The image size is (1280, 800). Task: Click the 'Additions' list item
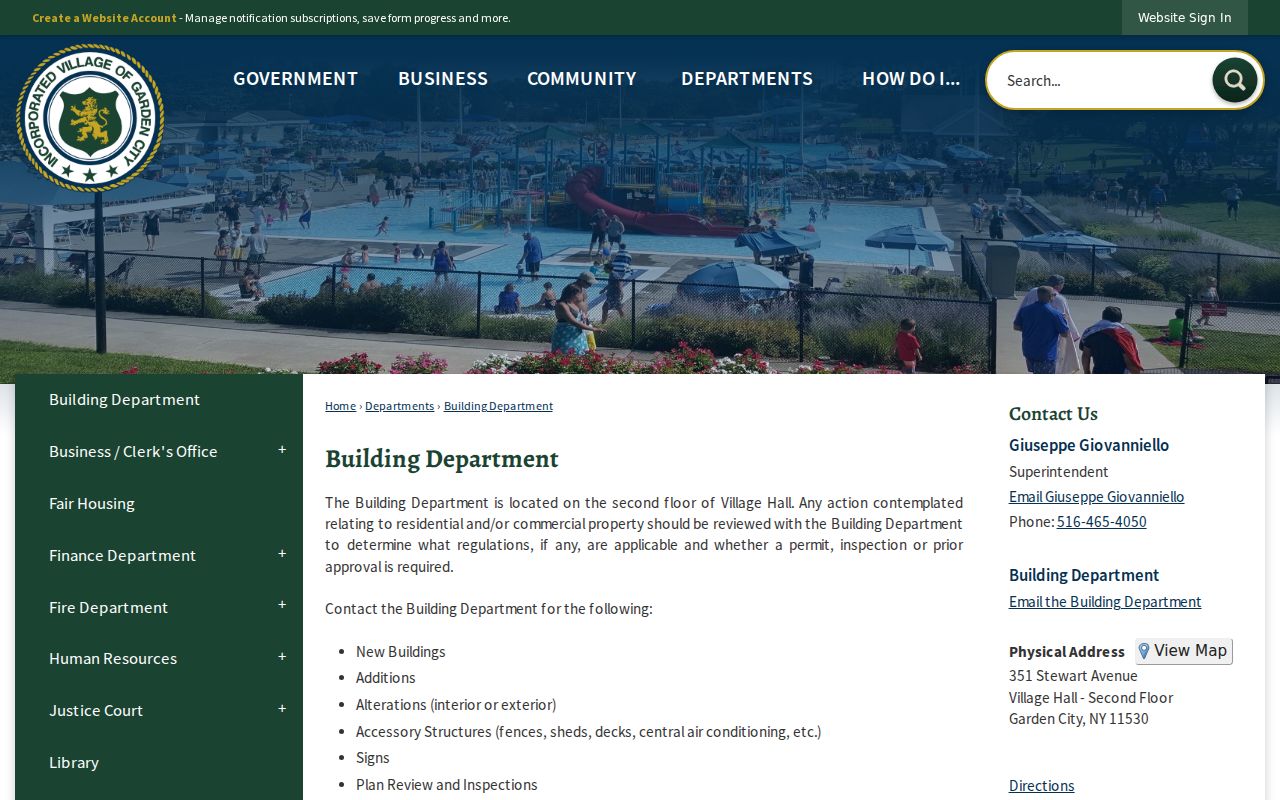(x=386, y=678)
